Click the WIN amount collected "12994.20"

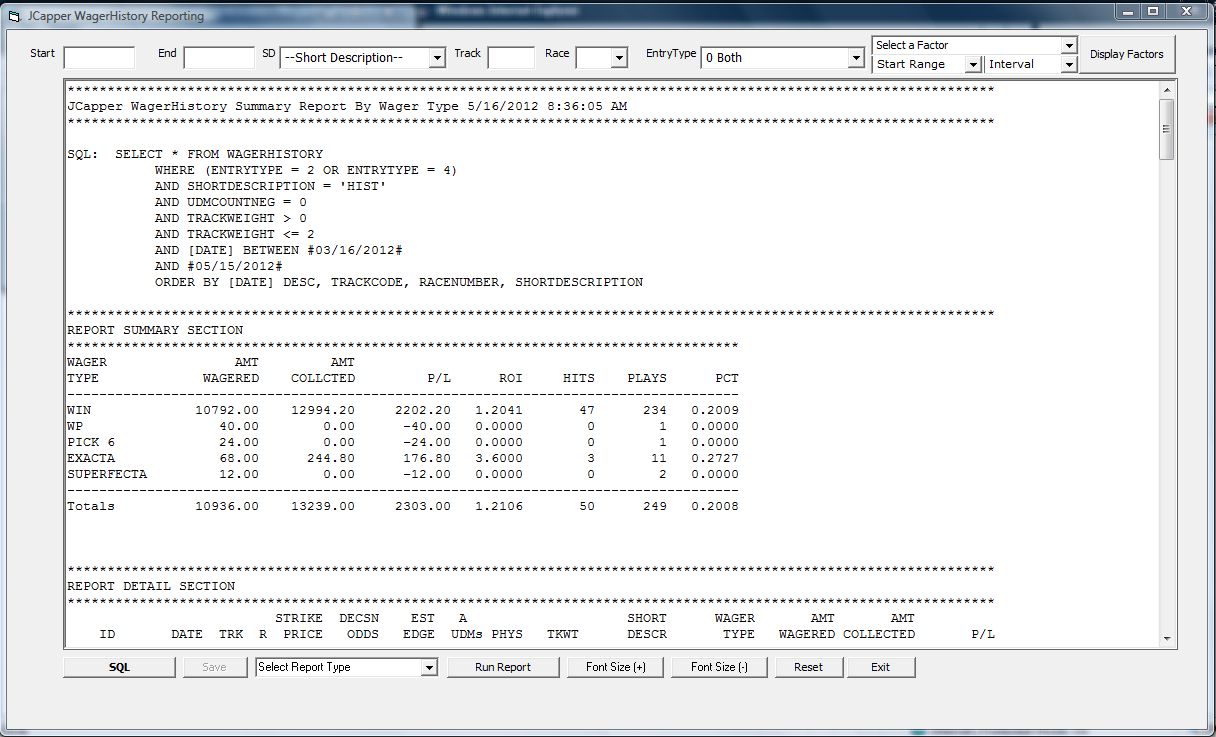(323, 410)
